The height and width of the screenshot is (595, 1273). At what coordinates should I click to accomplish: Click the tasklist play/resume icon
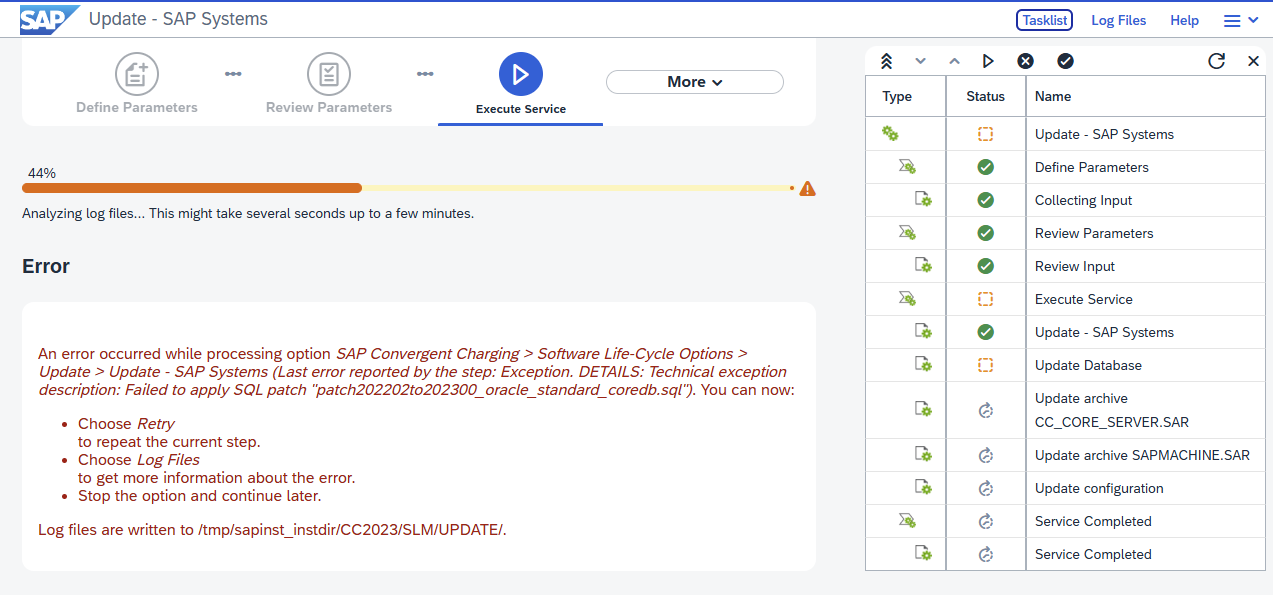tap(988, 61)
